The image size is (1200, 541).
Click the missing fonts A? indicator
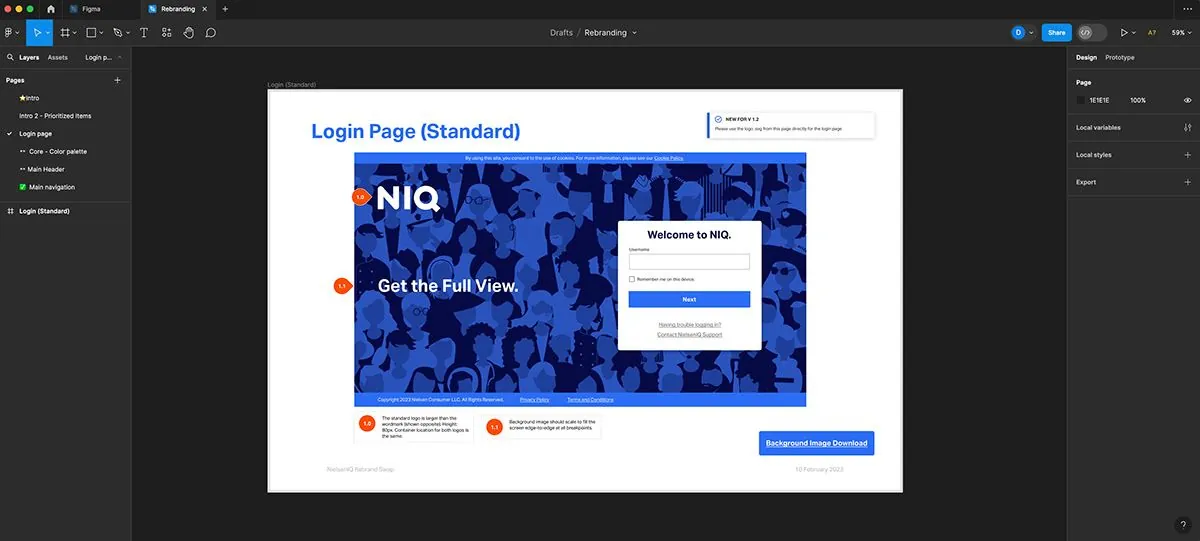tap(1152, 32)
